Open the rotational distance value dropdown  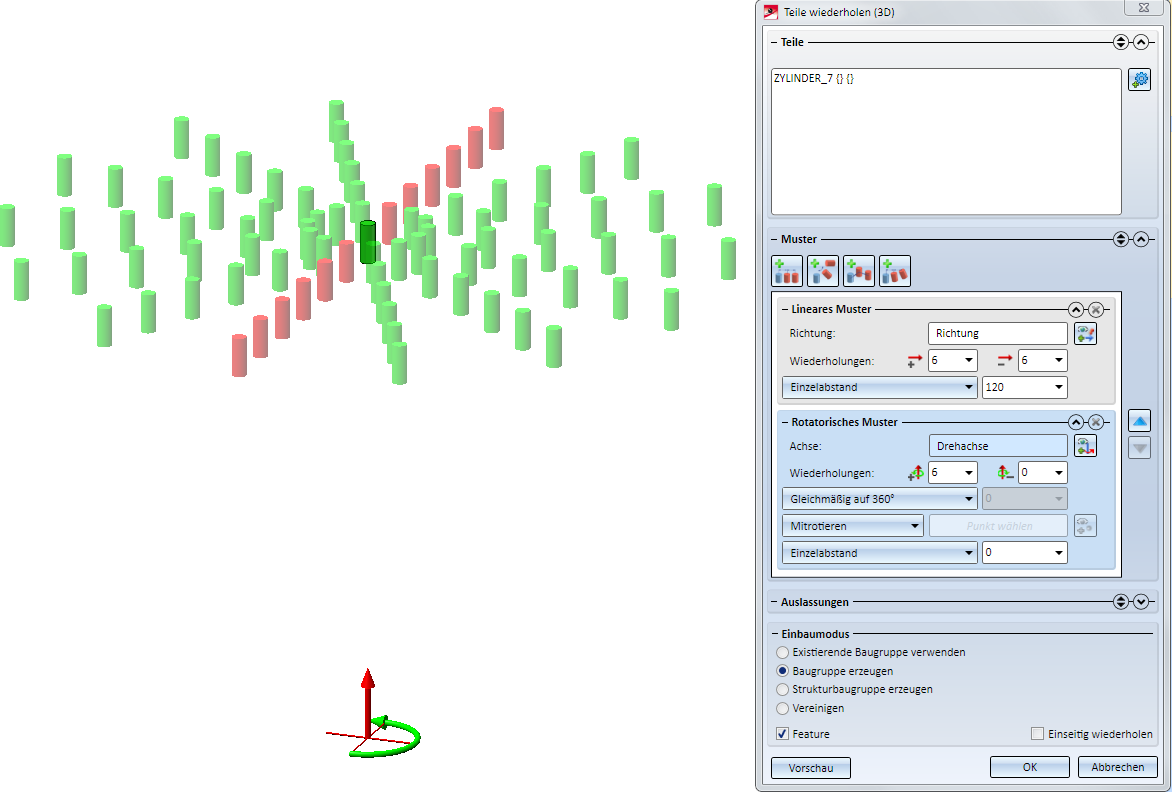pyautogui.click(x=1058, y=553)
